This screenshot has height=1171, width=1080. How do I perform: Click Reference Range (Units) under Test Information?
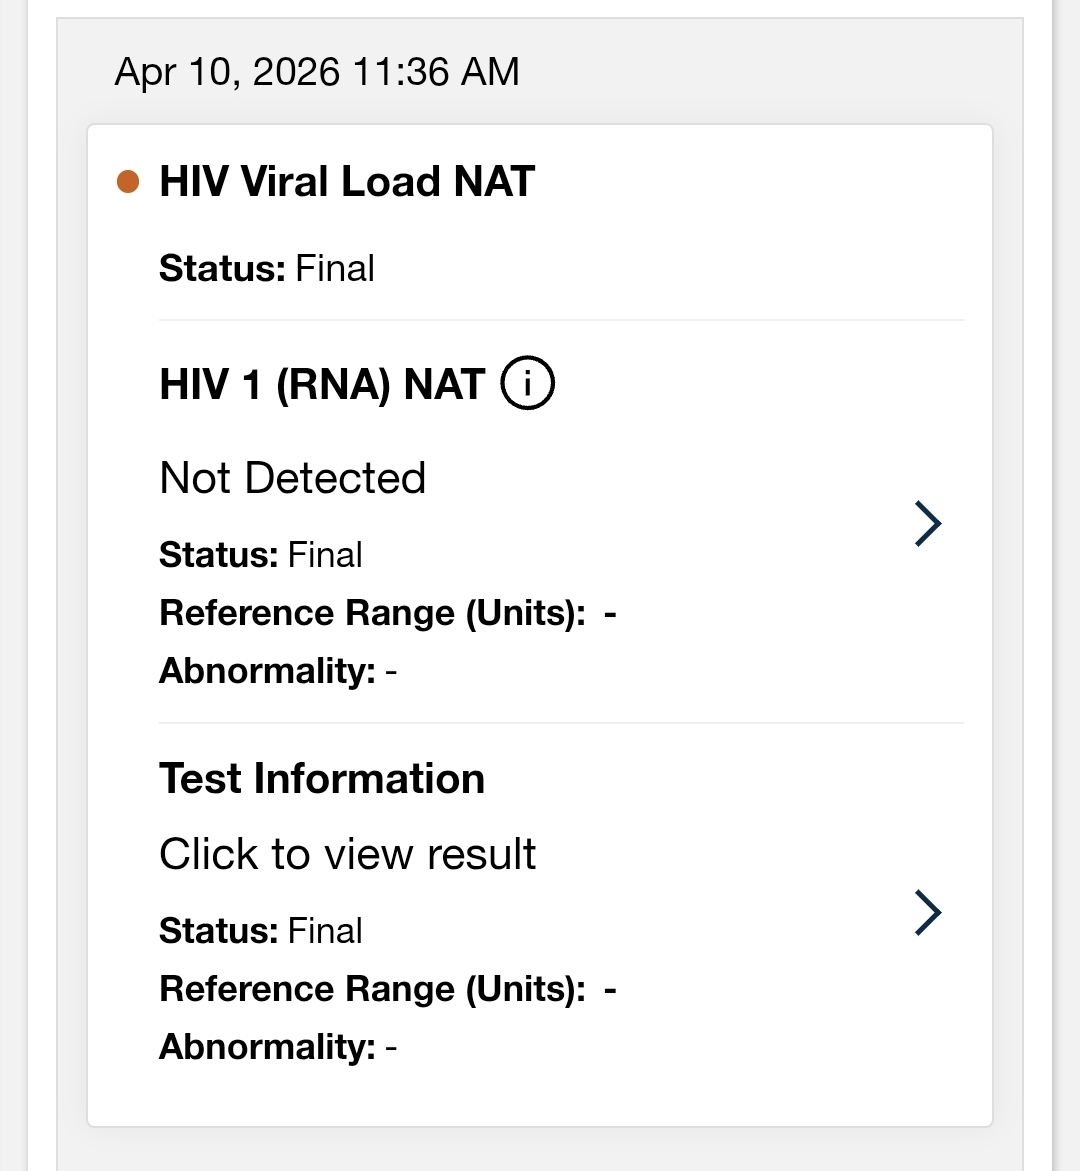point(372,989)
